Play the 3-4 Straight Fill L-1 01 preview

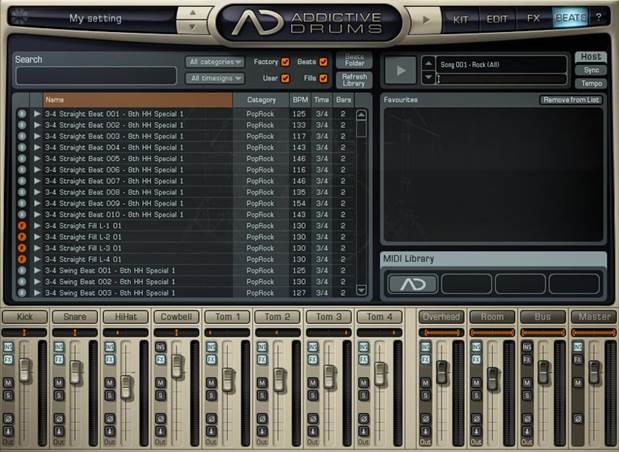tap(37, 225)
